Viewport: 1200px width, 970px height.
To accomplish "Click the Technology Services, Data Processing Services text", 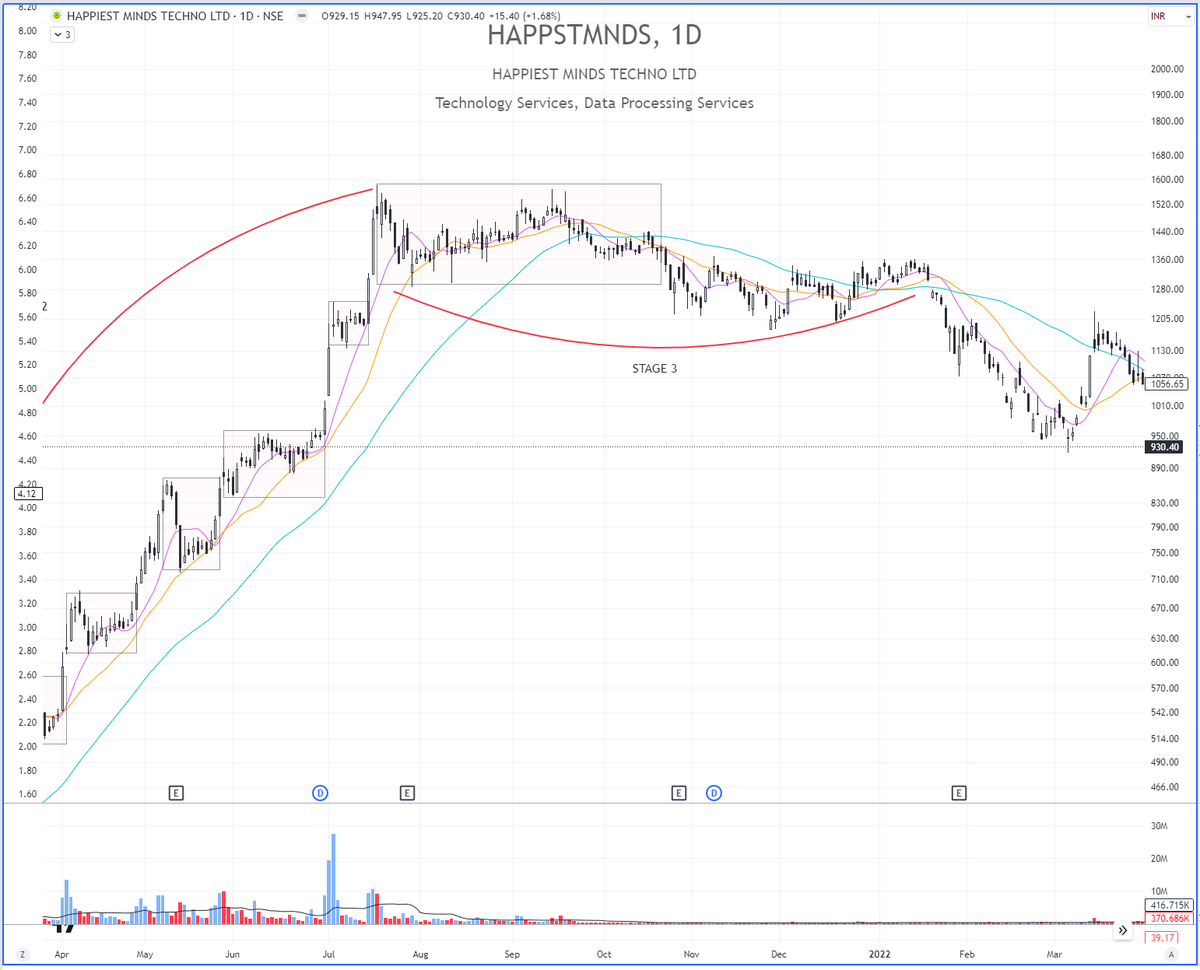I will (594, 103).
